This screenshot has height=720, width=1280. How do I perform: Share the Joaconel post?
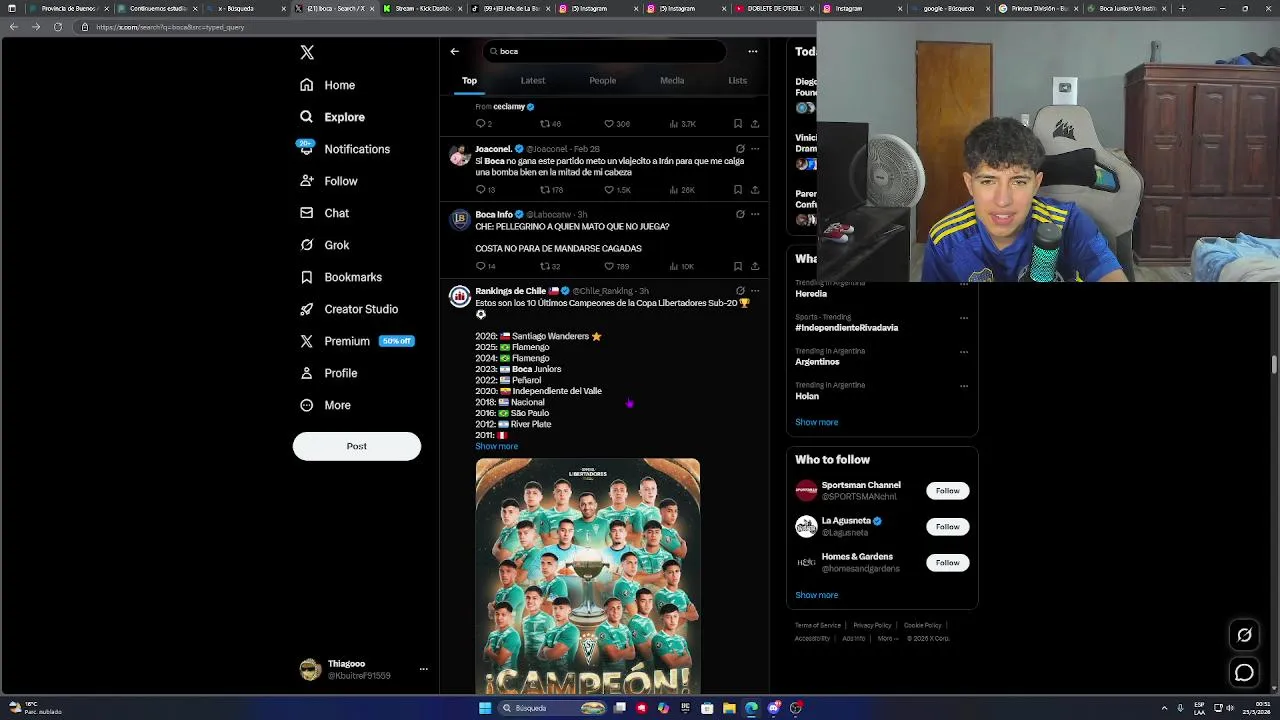pos(755,190)
